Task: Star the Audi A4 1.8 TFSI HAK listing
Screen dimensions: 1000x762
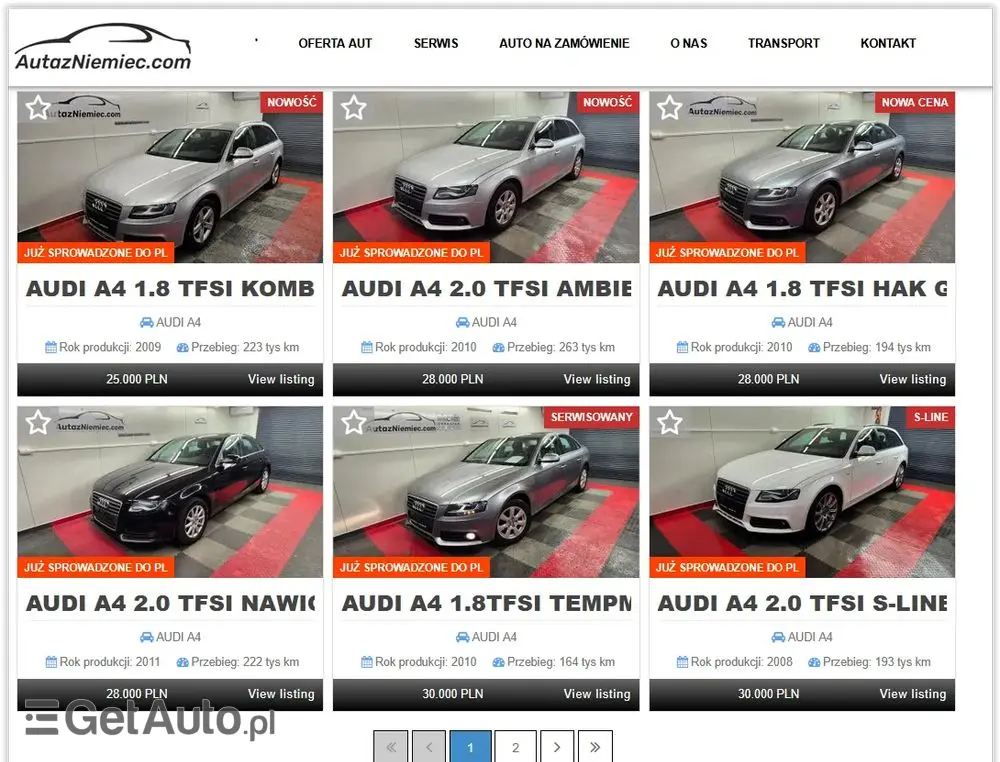Action: pos(669,108)
